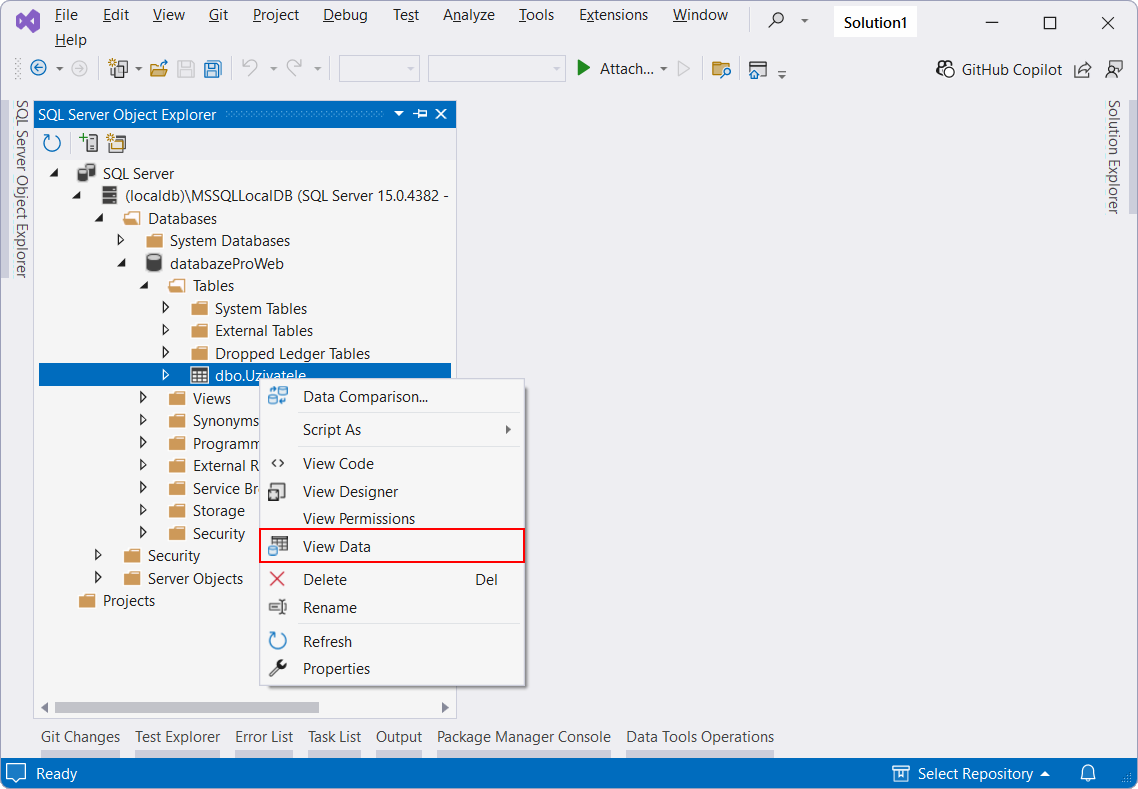
Task: Refresh the SQL Server Object Explorer
Action: pyautogui.click(x=51, y=143)
